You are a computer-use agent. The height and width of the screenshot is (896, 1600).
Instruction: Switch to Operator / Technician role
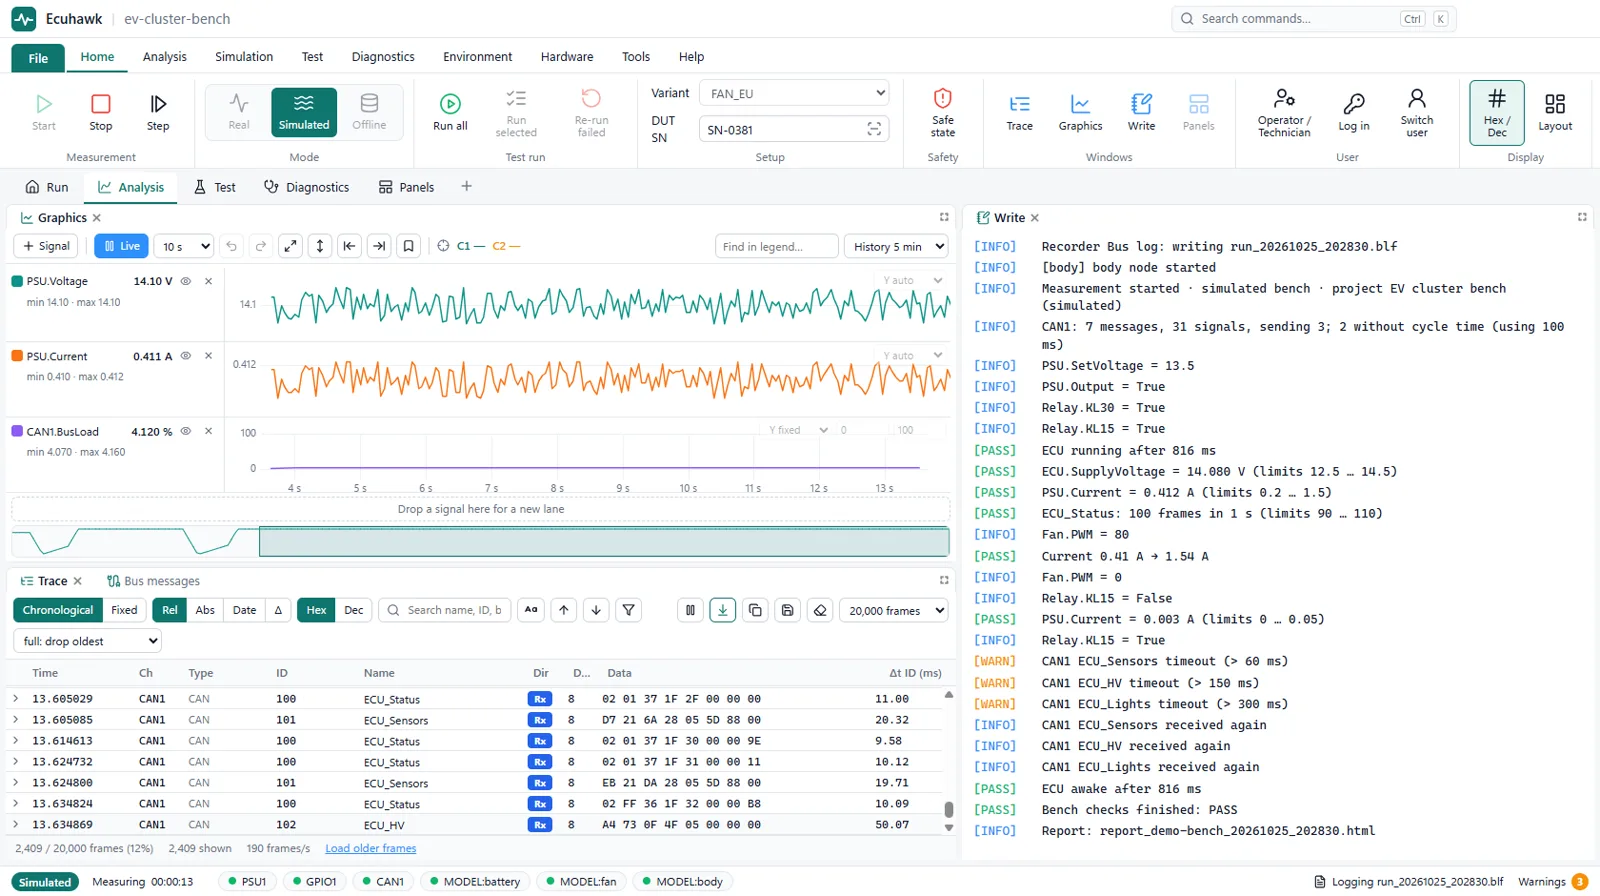1284,112
